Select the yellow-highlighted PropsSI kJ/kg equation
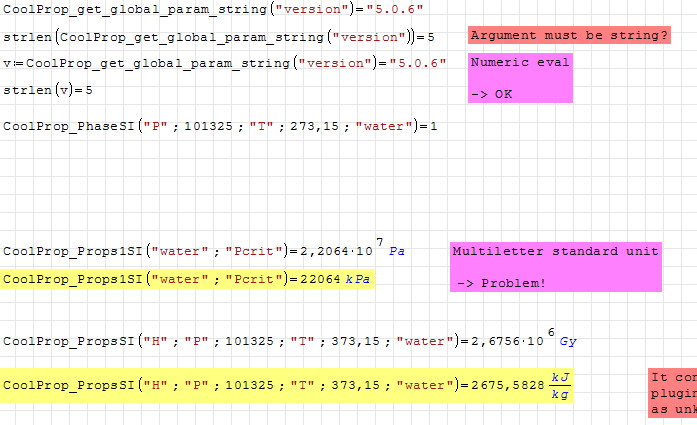The width and height of the screenshot is (697, 425). point(285,384)
